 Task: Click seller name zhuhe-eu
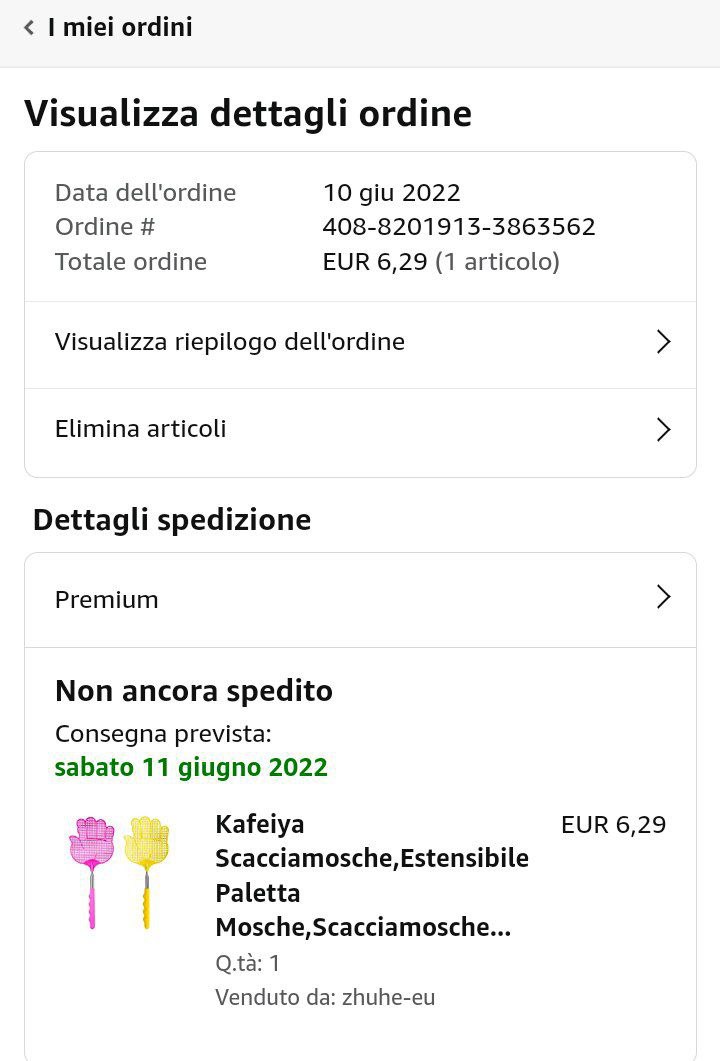point(388,997)
